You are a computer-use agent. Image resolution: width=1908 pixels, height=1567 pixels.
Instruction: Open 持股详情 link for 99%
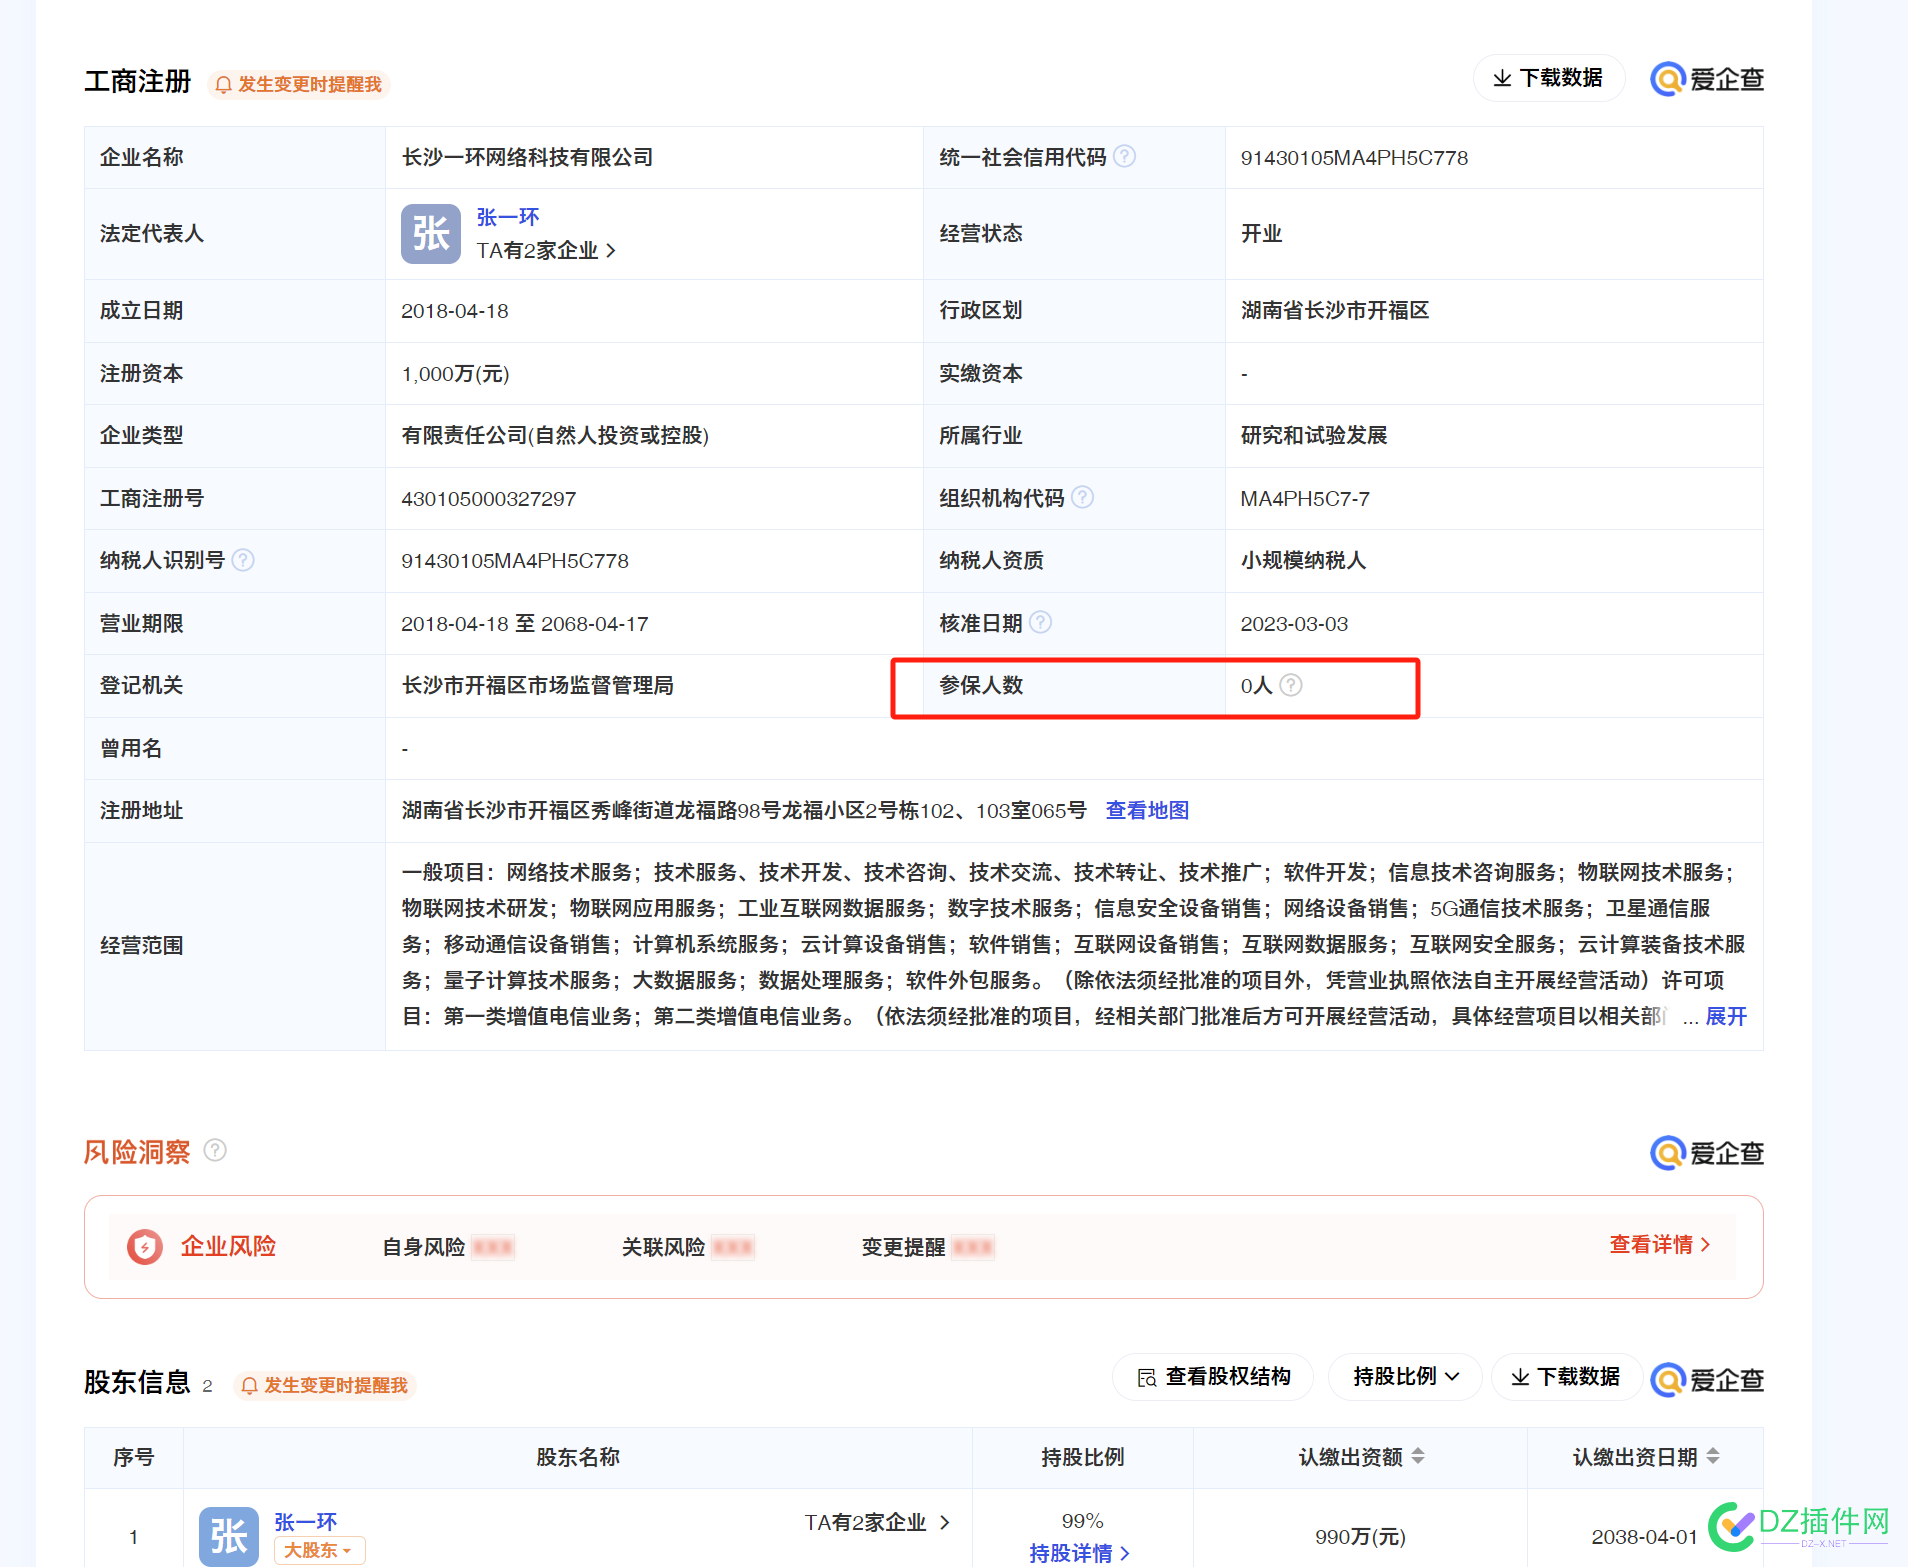click(x=1080, y=1553)
